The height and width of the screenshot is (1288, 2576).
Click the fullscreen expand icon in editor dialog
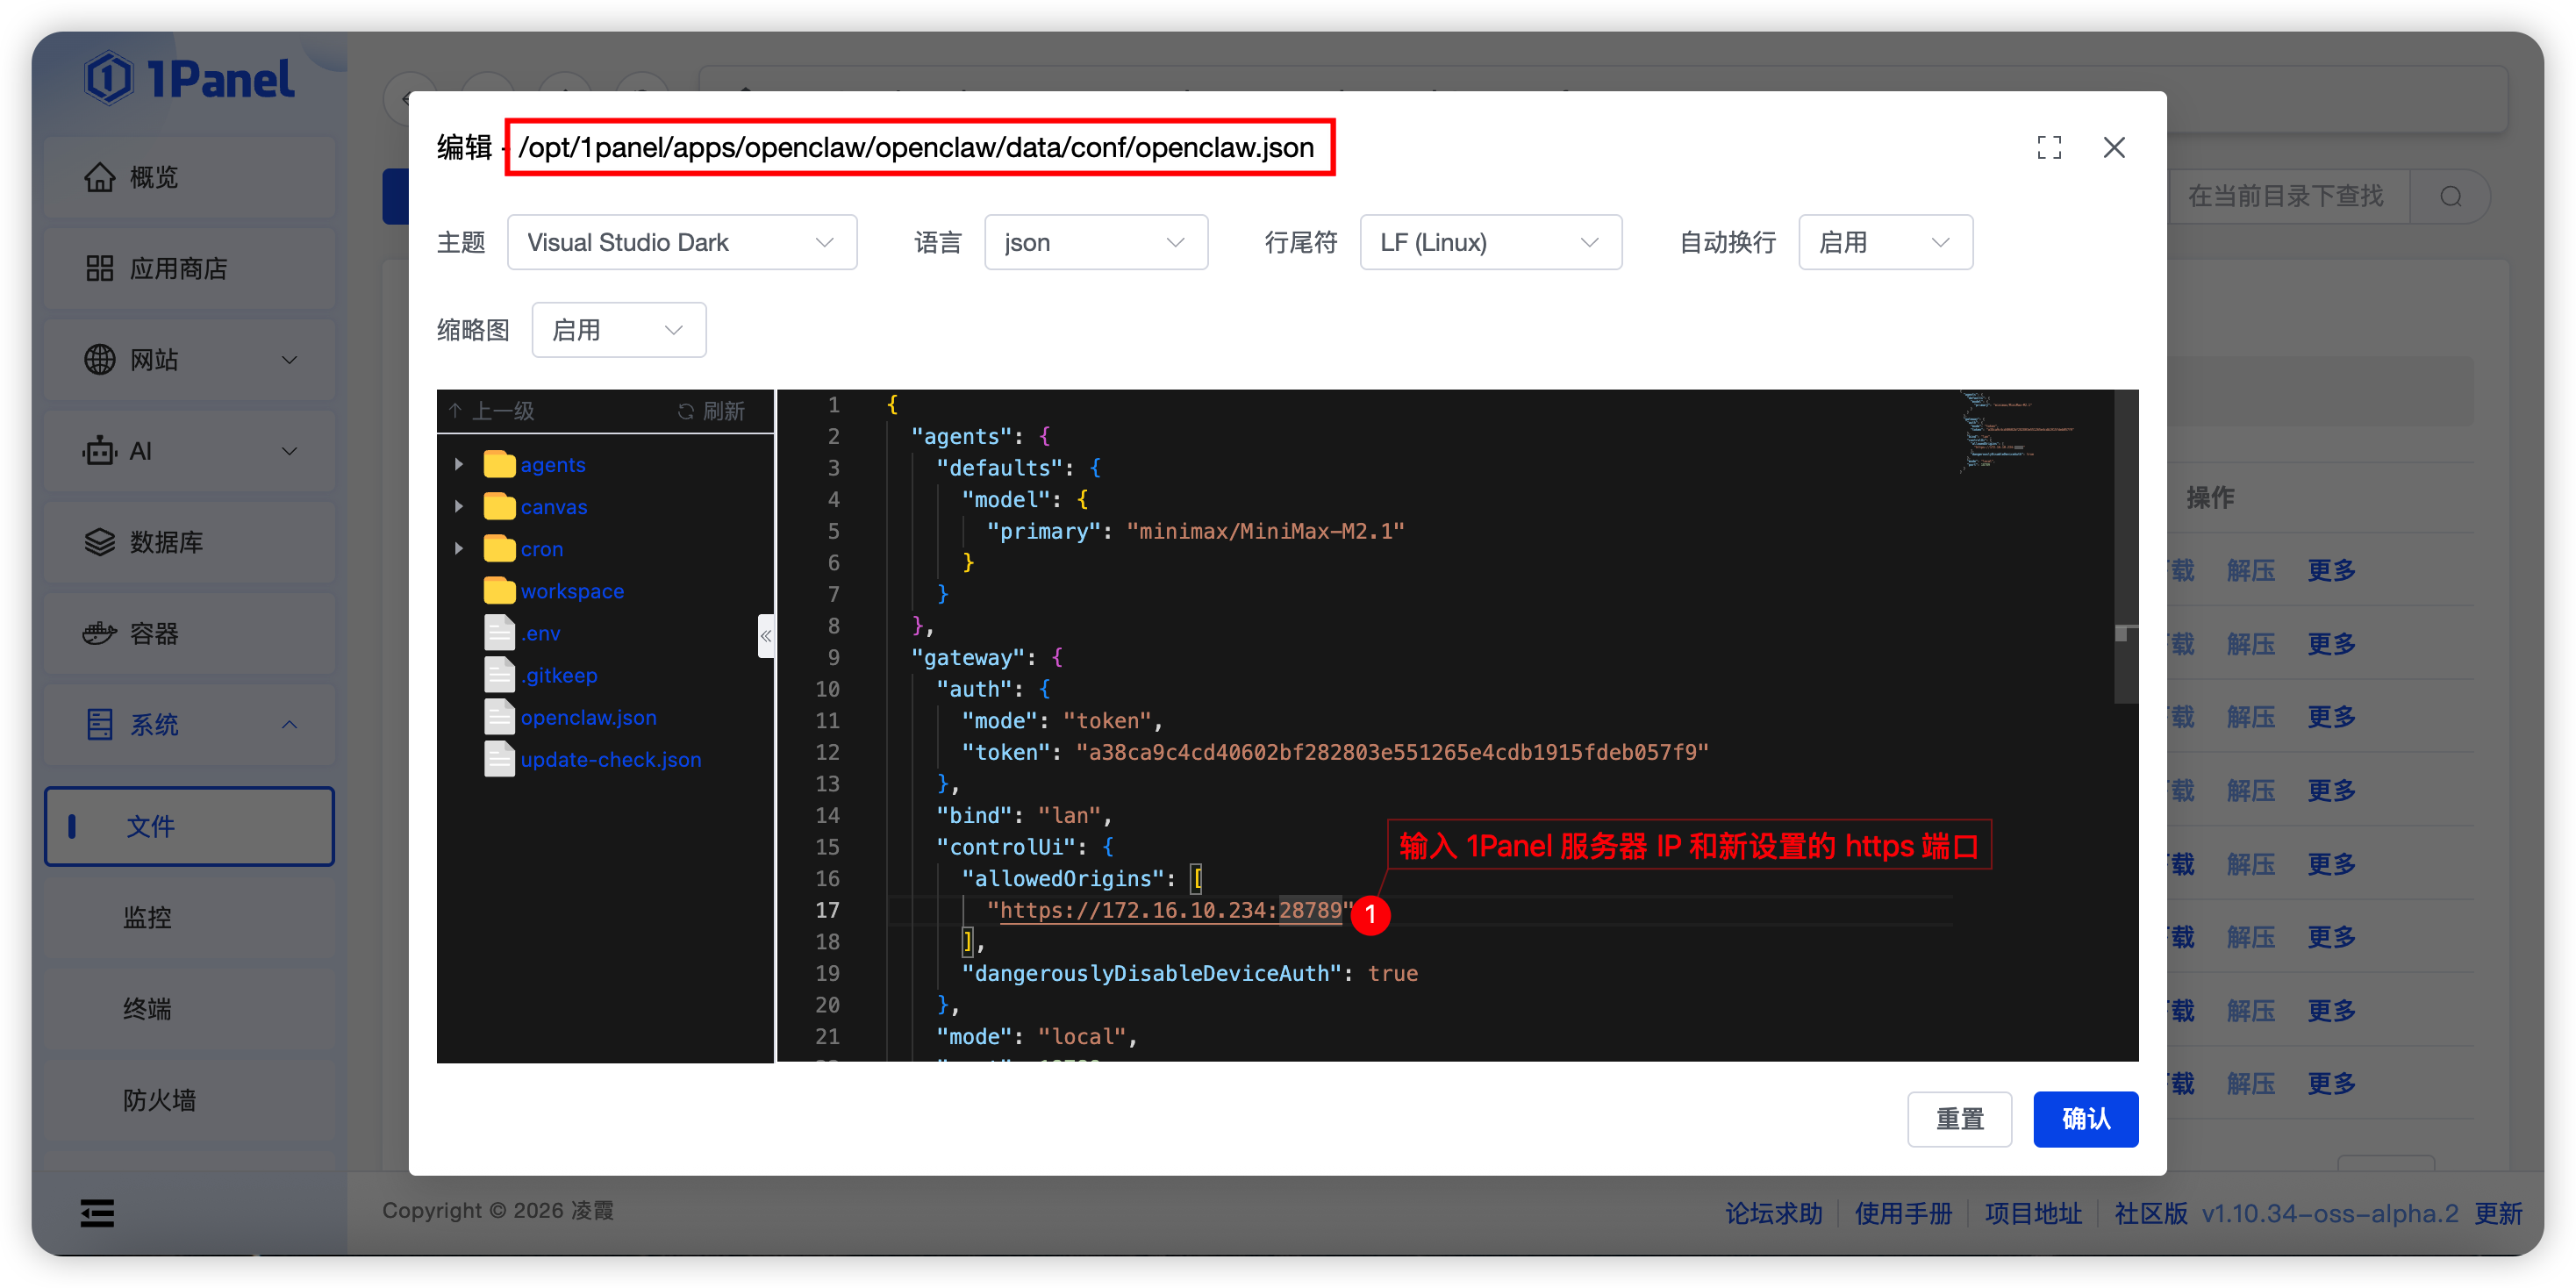[2049, 148]
